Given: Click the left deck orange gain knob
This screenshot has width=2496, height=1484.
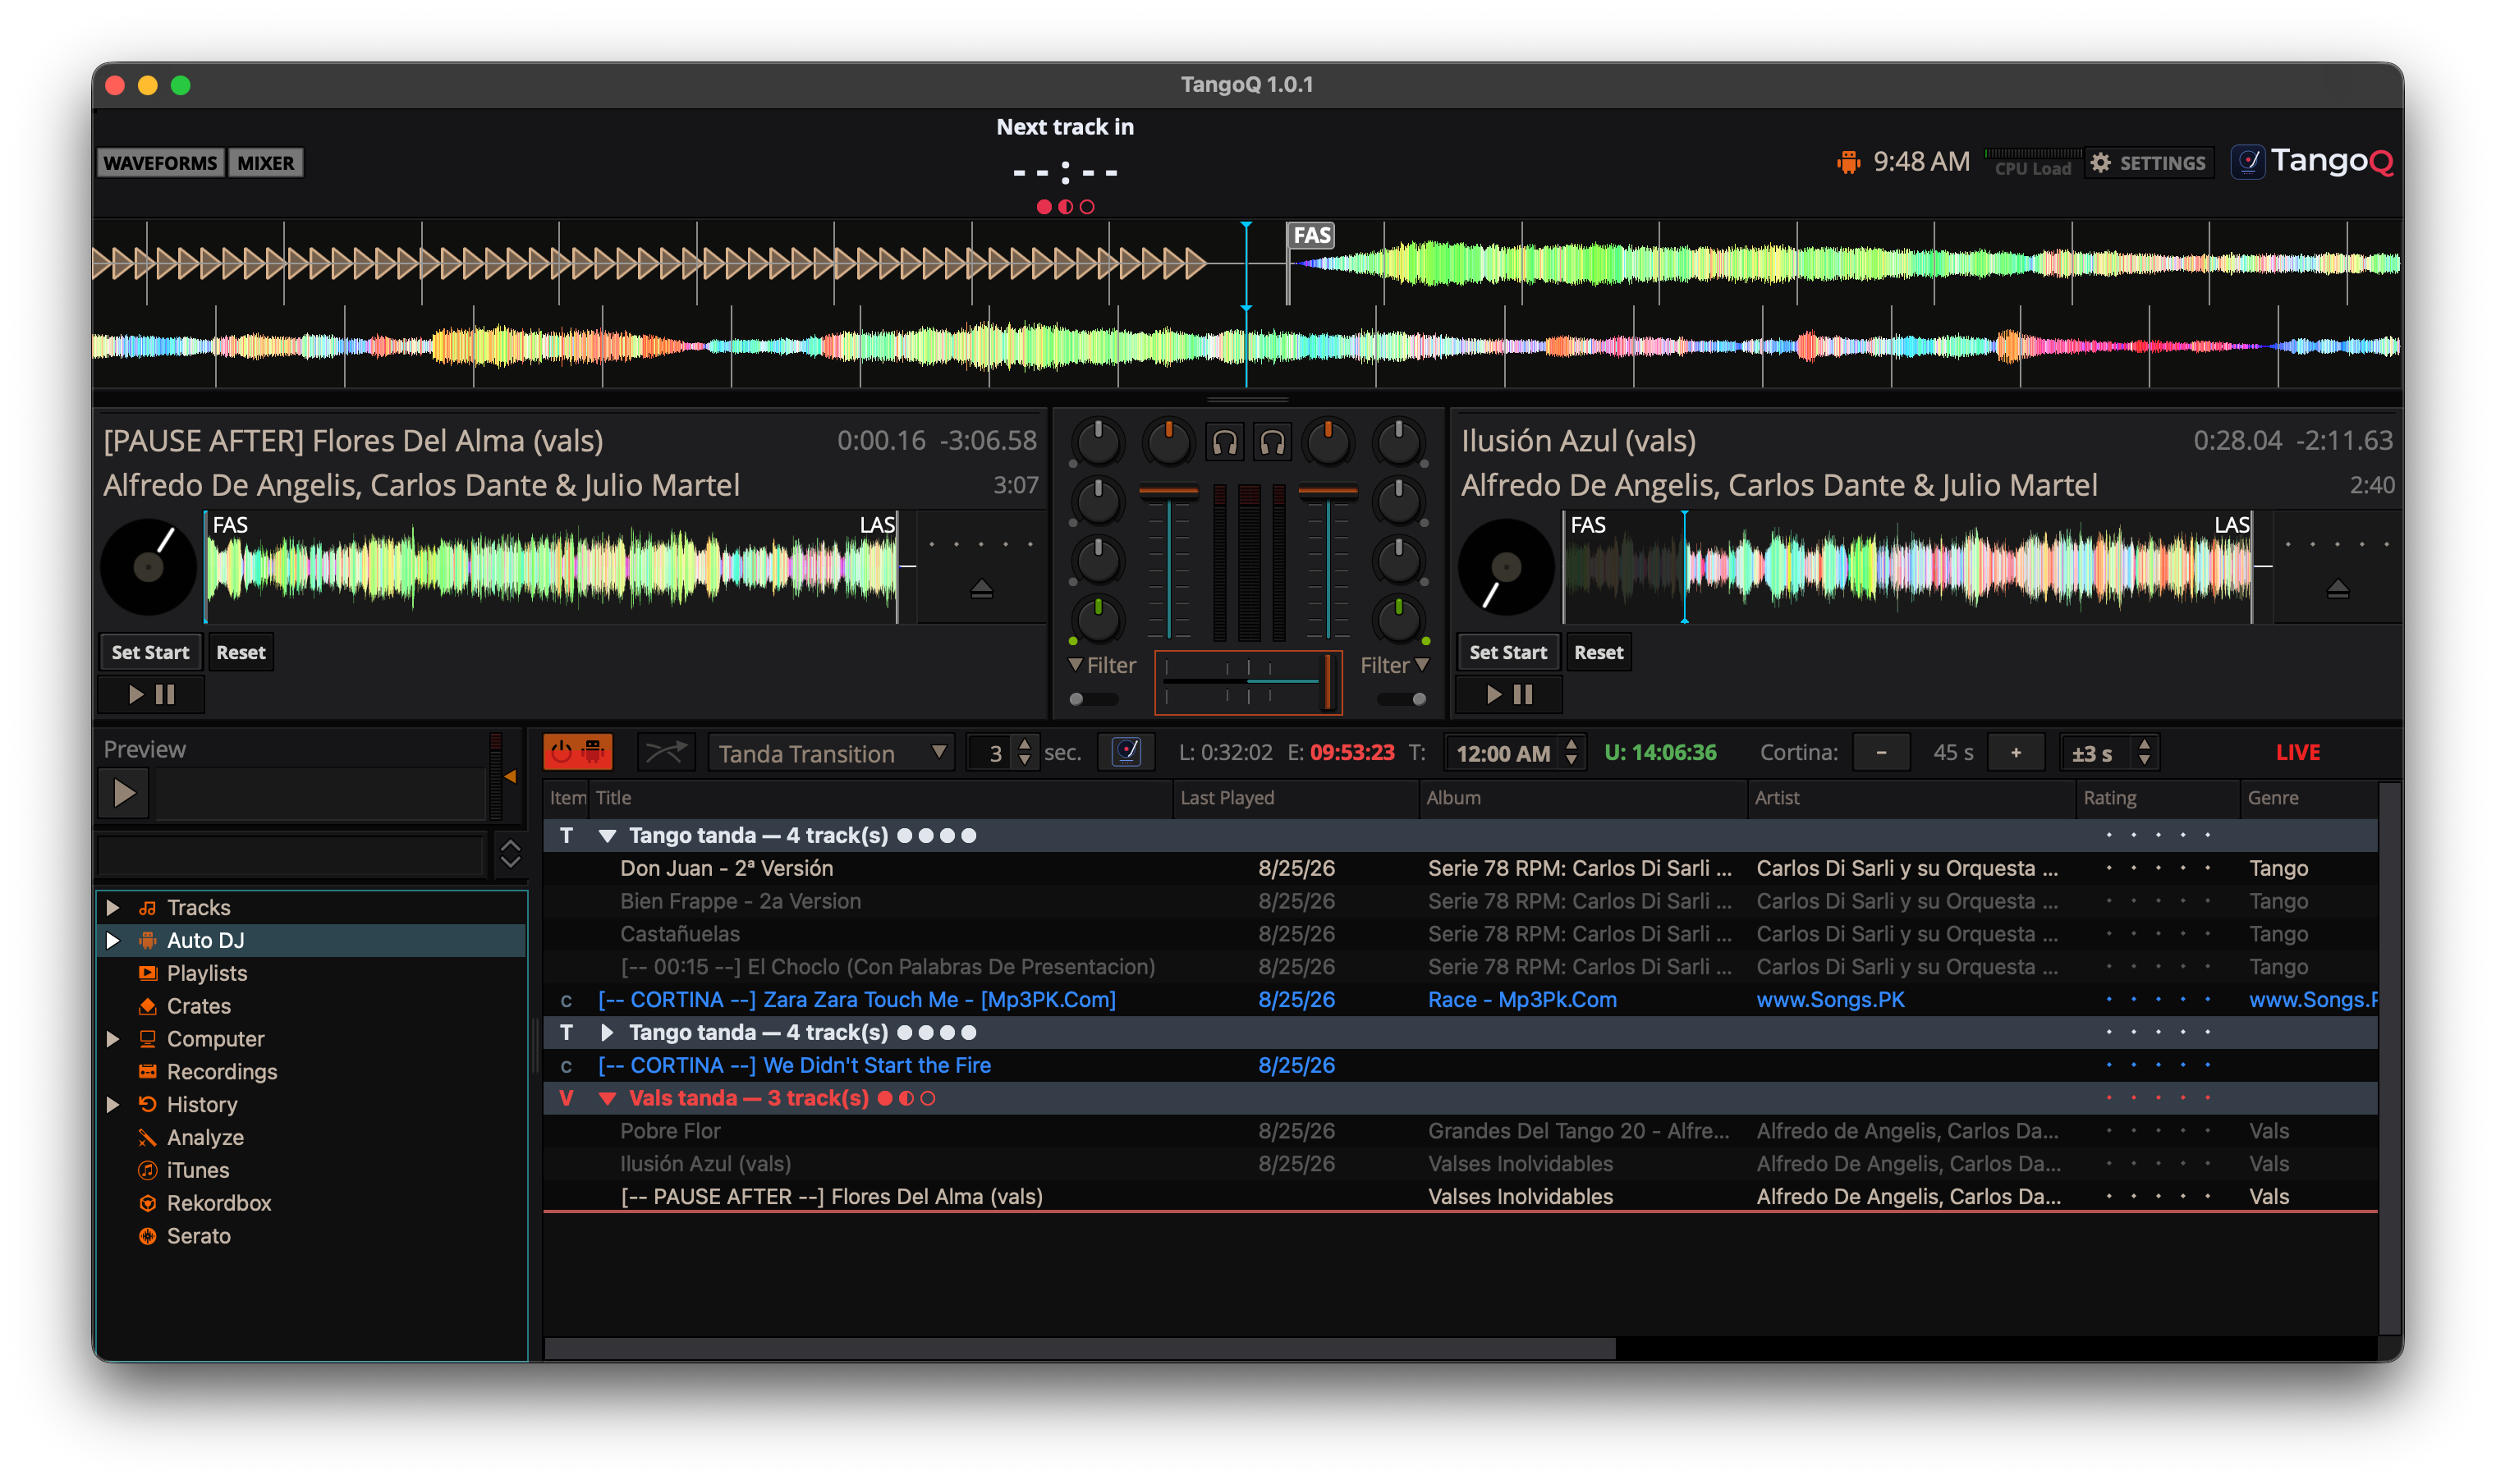Looking at the screenshot, I should 1168,442.
